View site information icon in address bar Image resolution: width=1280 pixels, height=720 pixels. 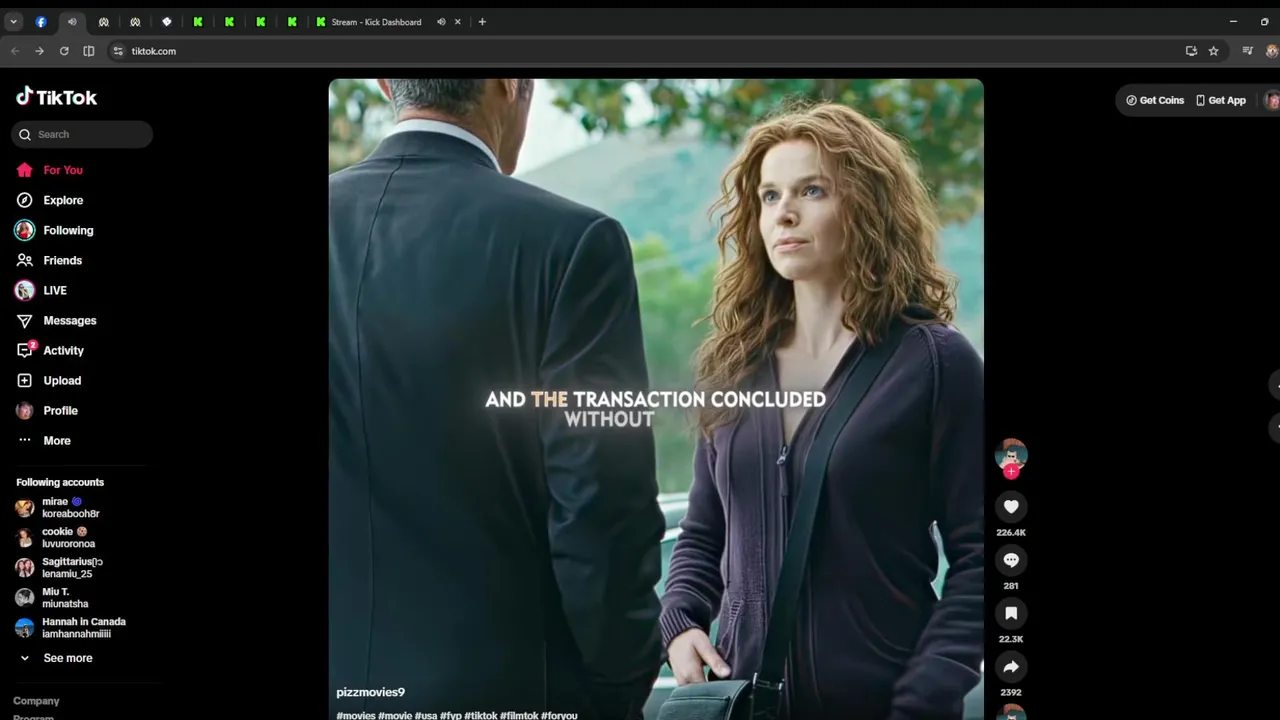pyautogui.click(x=118, y=51)
